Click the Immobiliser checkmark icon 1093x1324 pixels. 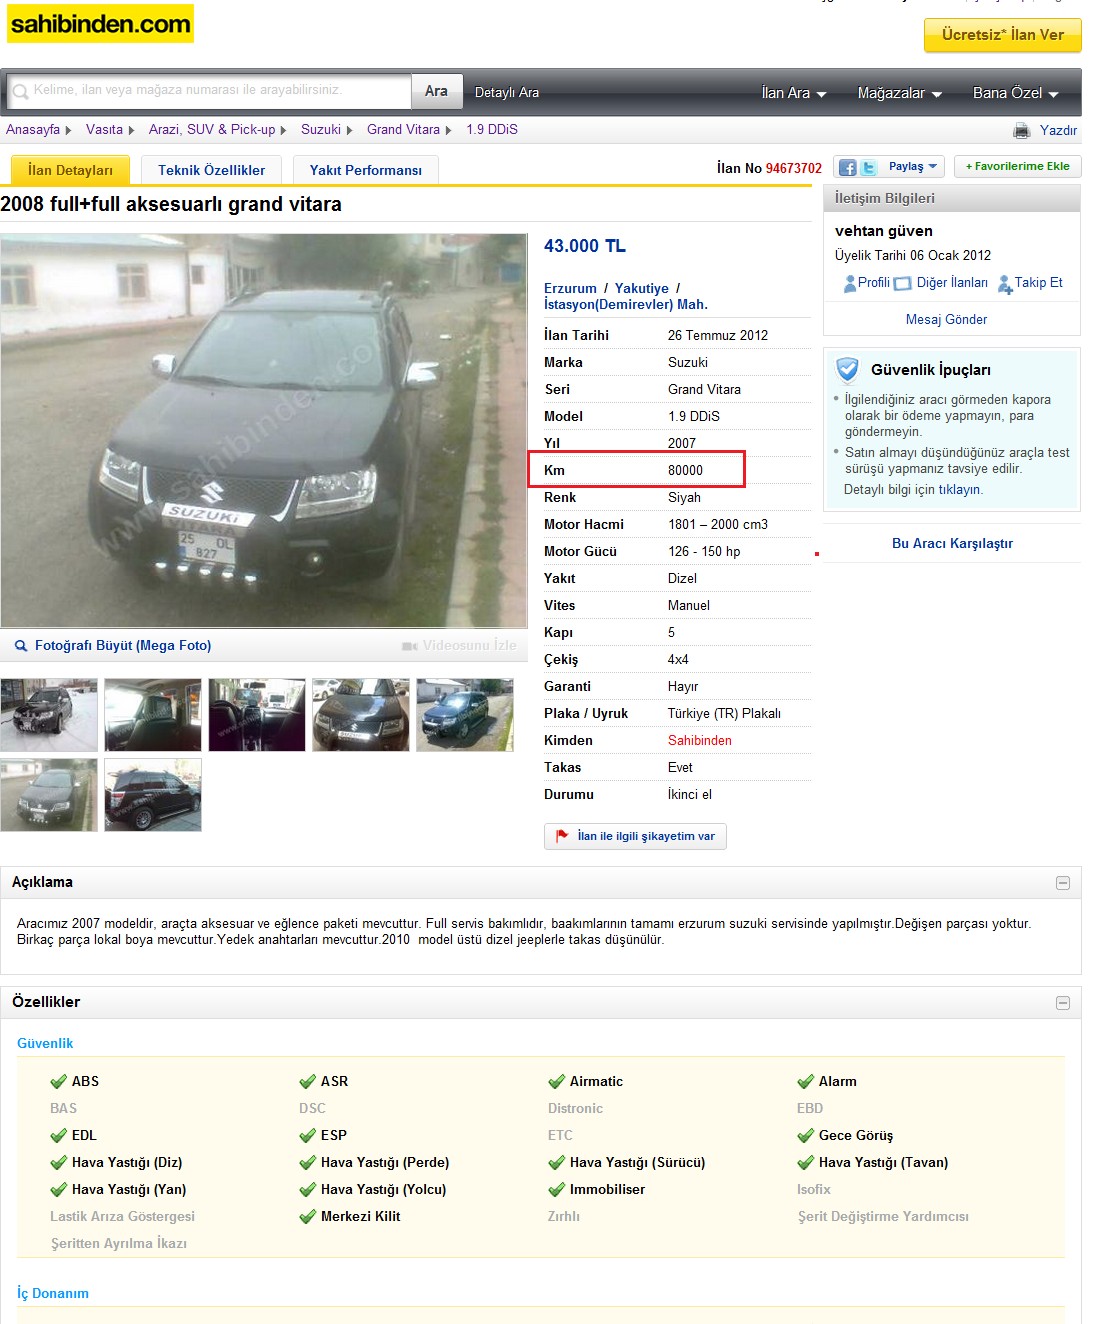(557, 1190)
